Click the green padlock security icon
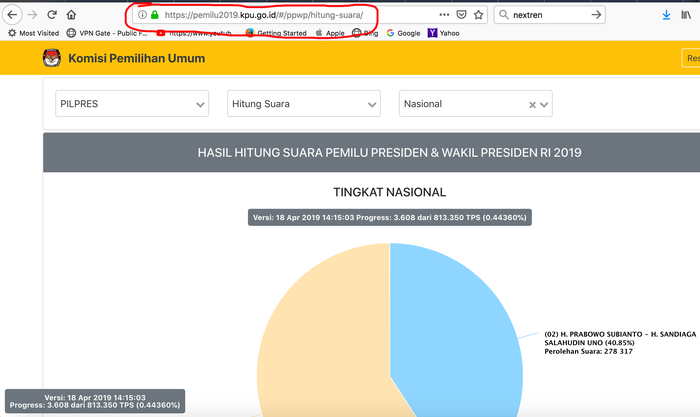The image size is (700, 417). (x=154, y=15)
